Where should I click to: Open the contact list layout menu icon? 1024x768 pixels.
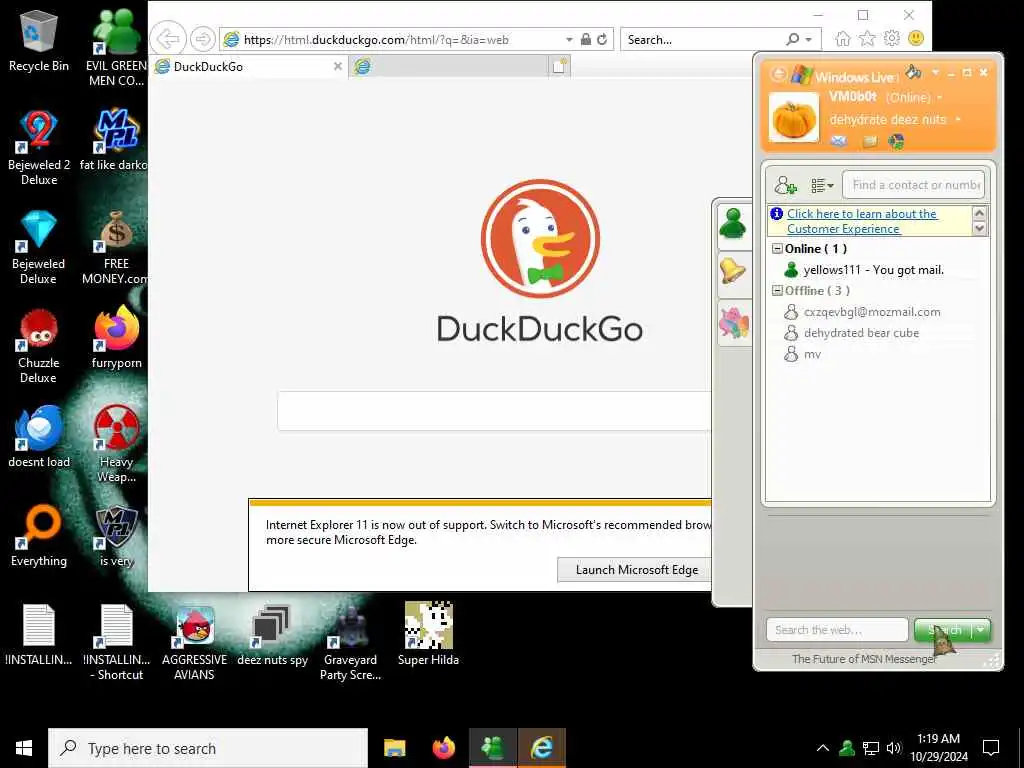(822, 185)
